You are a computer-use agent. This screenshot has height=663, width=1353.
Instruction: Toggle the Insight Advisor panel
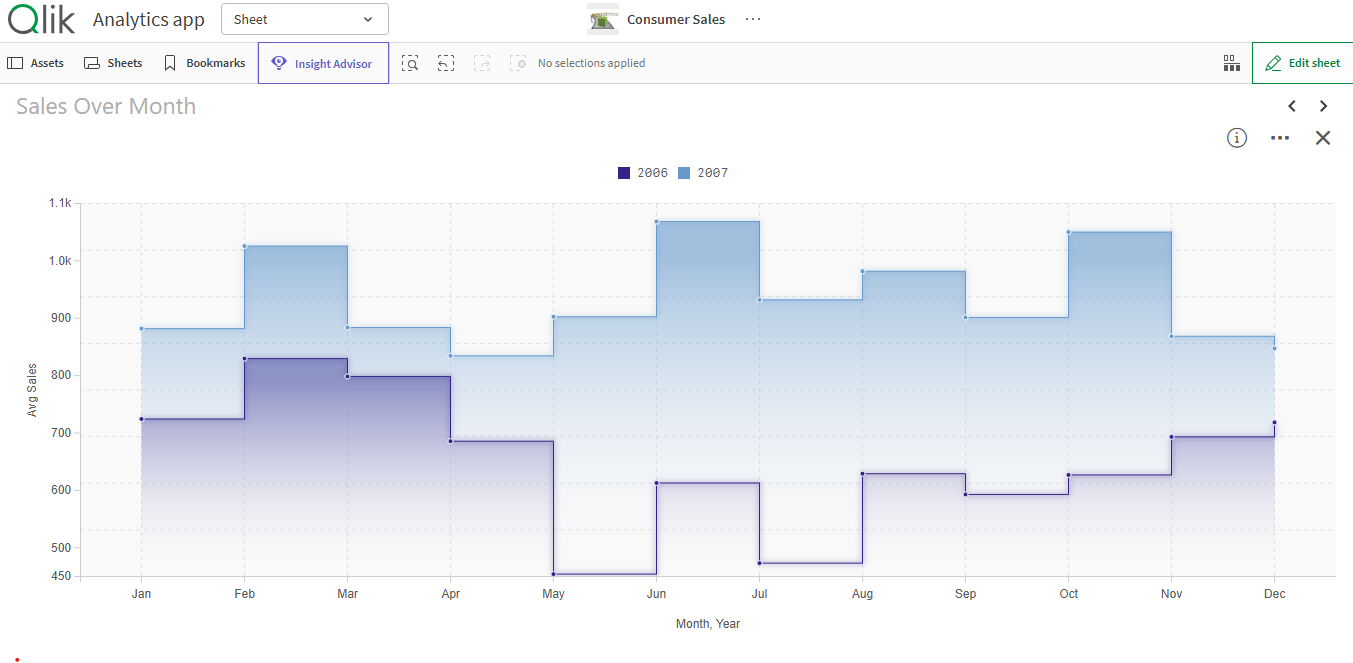coord(323,63)
